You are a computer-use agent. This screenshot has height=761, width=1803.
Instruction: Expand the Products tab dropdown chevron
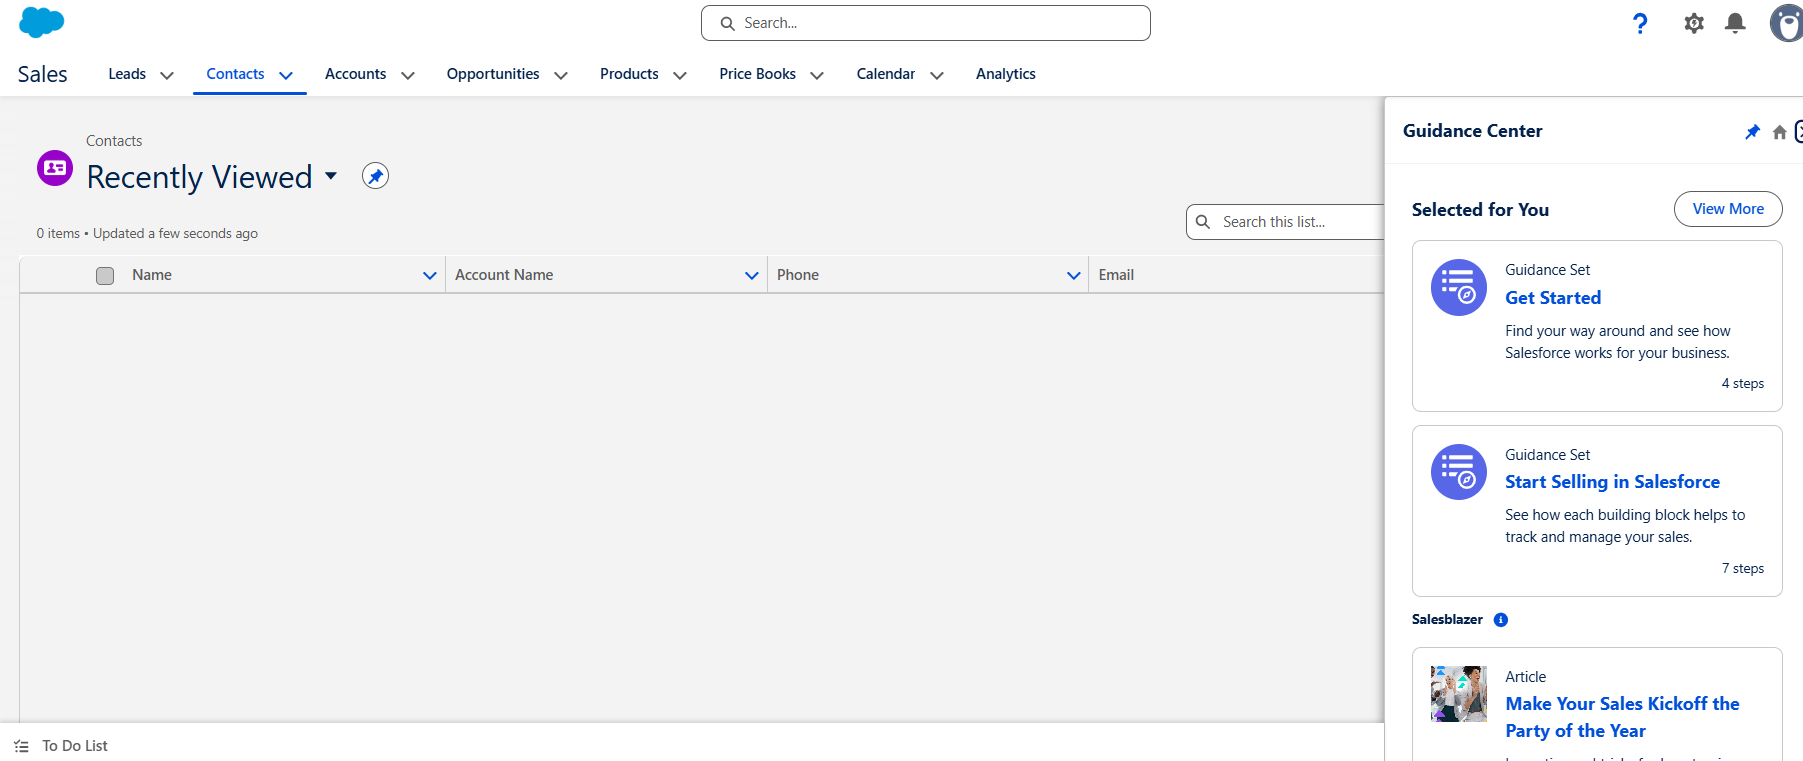(680, 75)
